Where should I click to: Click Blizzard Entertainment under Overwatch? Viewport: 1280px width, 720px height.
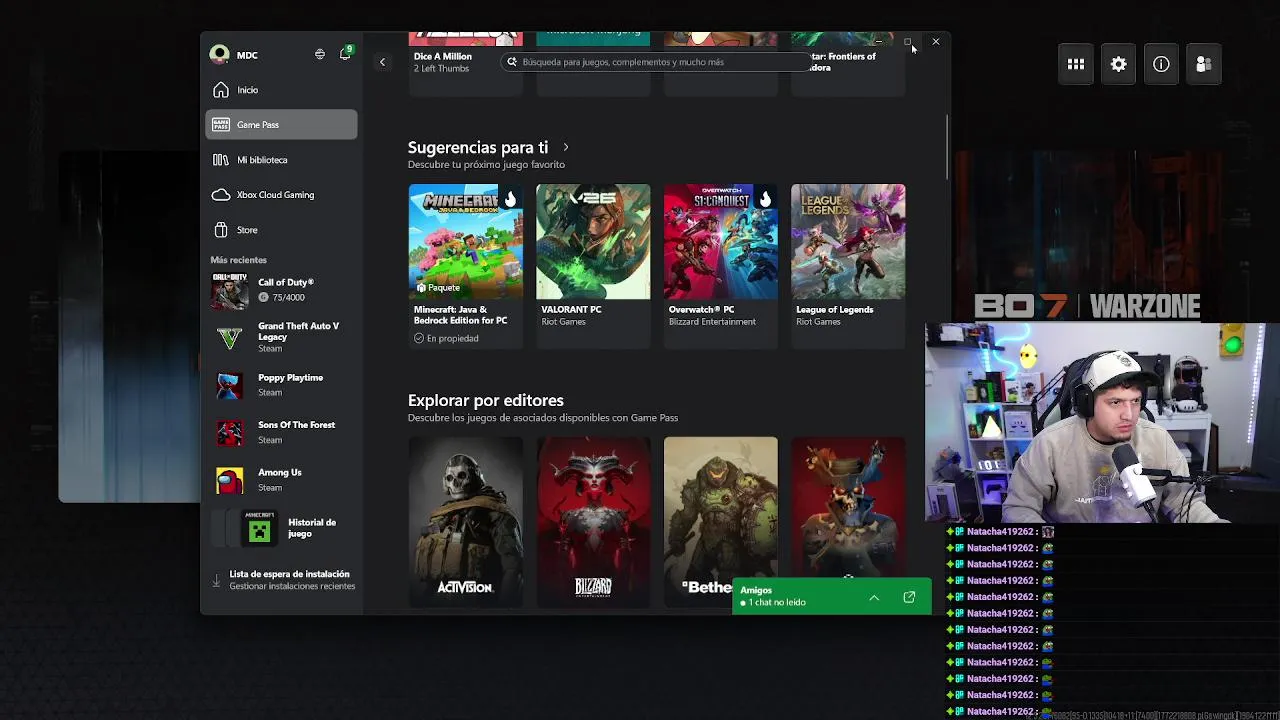pyautogui.click(x=712, y=322)
